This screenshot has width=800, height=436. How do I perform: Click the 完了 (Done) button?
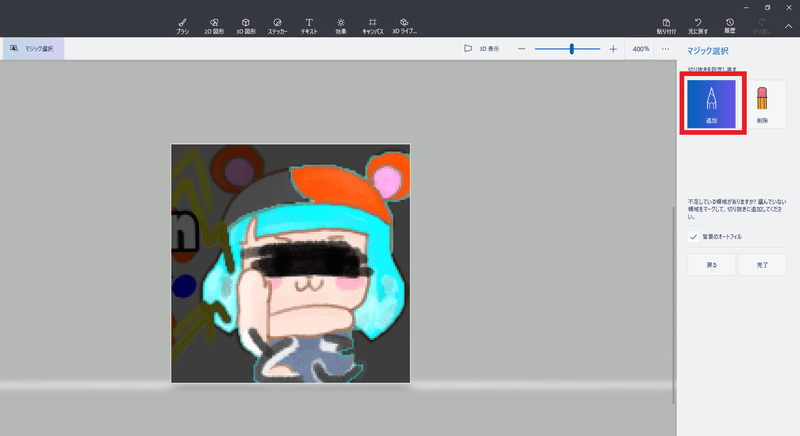(762, 265)
